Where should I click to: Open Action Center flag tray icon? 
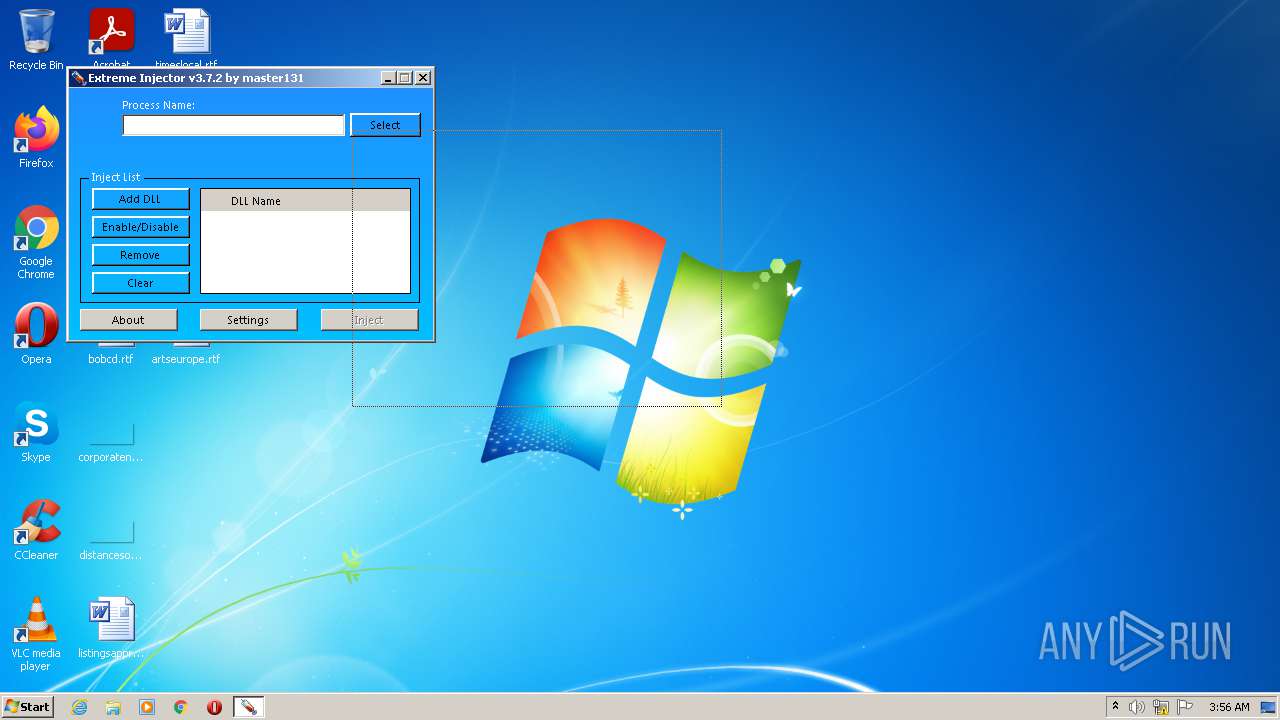coord(1185,707)
